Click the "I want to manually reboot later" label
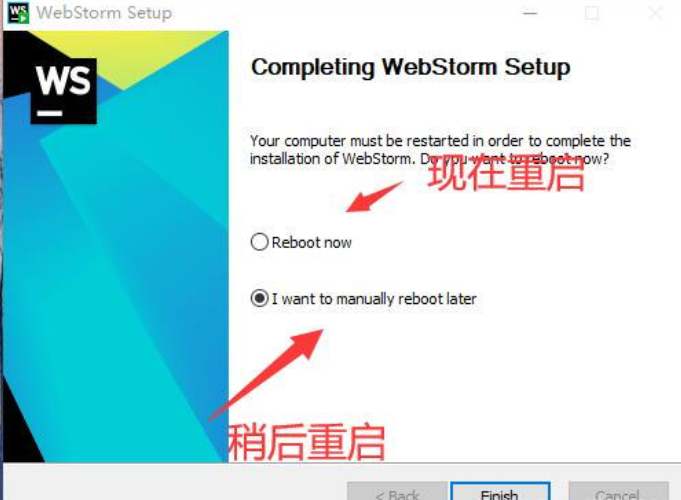This screenshot has height=500, width=681. pos(374,299)
